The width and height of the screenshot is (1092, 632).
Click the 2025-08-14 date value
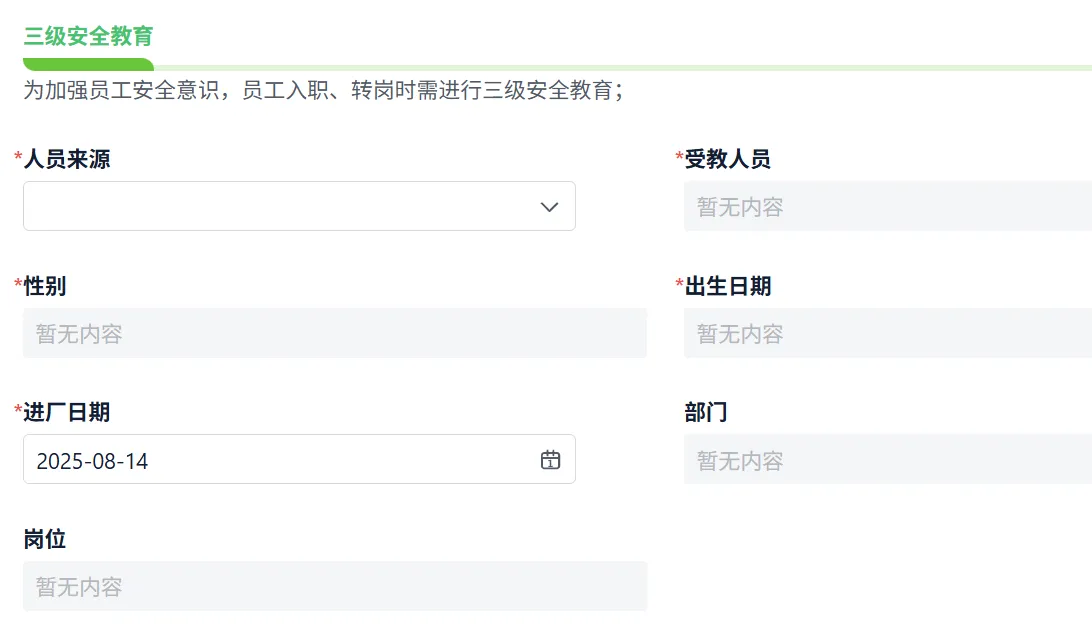(93, 461)
